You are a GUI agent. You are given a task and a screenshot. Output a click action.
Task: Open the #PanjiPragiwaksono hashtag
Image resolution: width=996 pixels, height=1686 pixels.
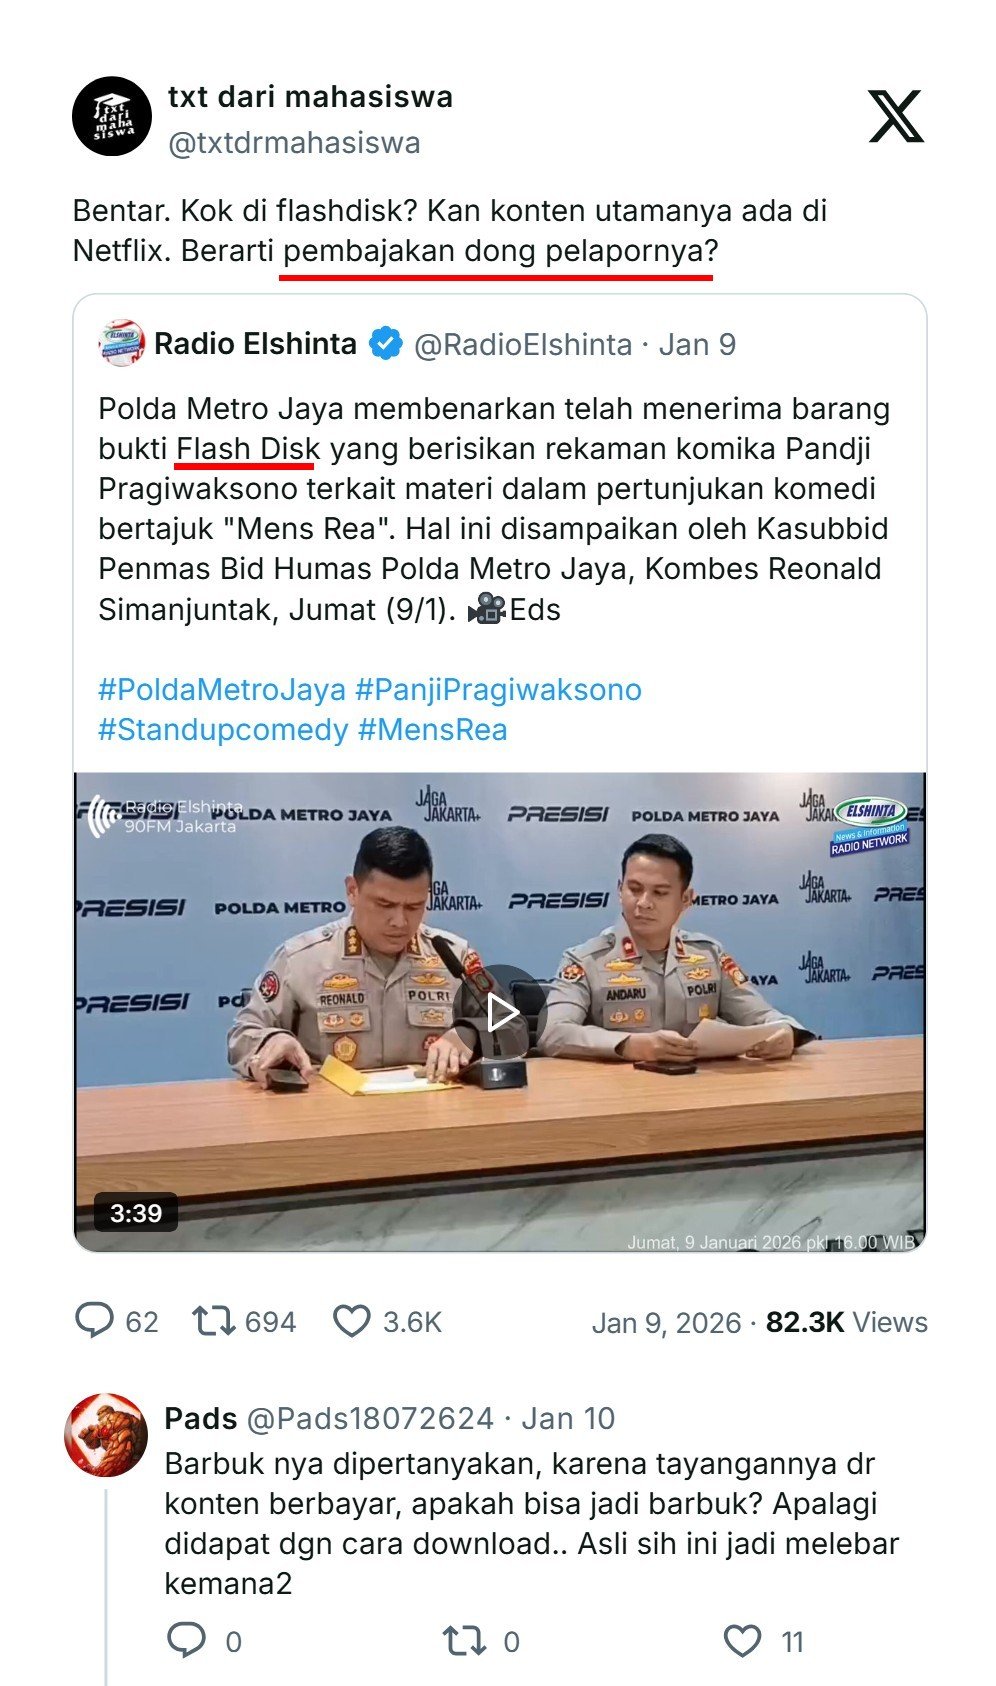click(499, 689)
